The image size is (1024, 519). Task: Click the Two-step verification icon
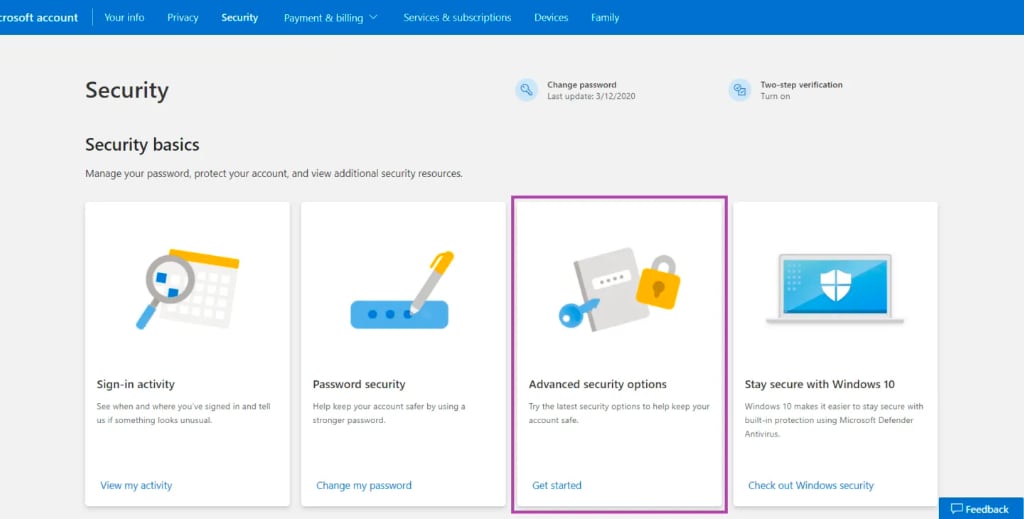pyautogui.click(x=740, y=90)
